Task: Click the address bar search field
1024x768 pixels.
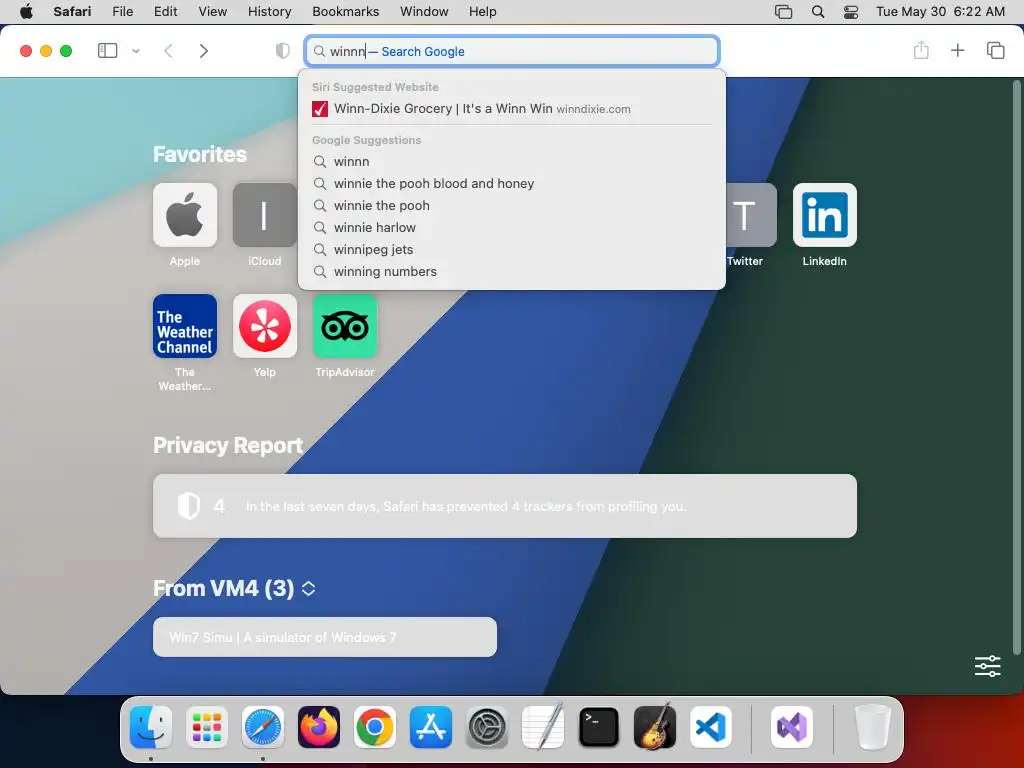Action: (x=512, y=51)
